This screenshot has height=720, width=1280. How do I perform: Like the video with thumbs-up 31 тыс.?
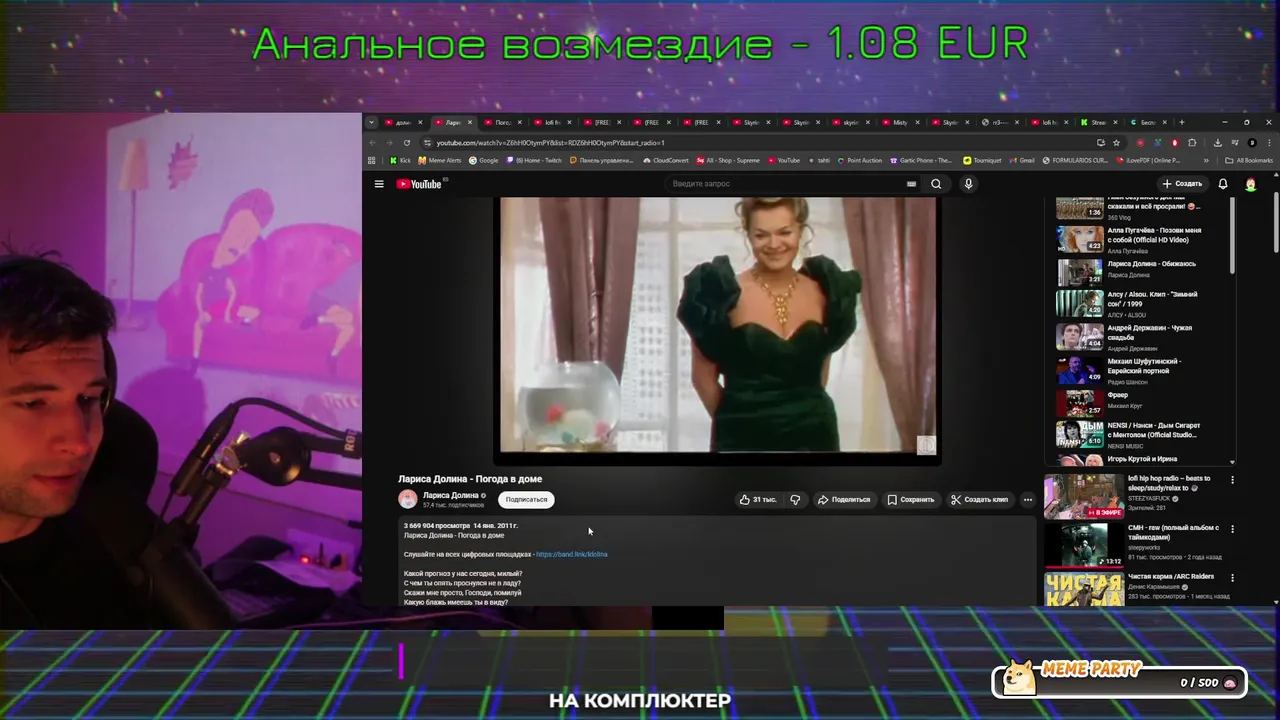(757, 499)
